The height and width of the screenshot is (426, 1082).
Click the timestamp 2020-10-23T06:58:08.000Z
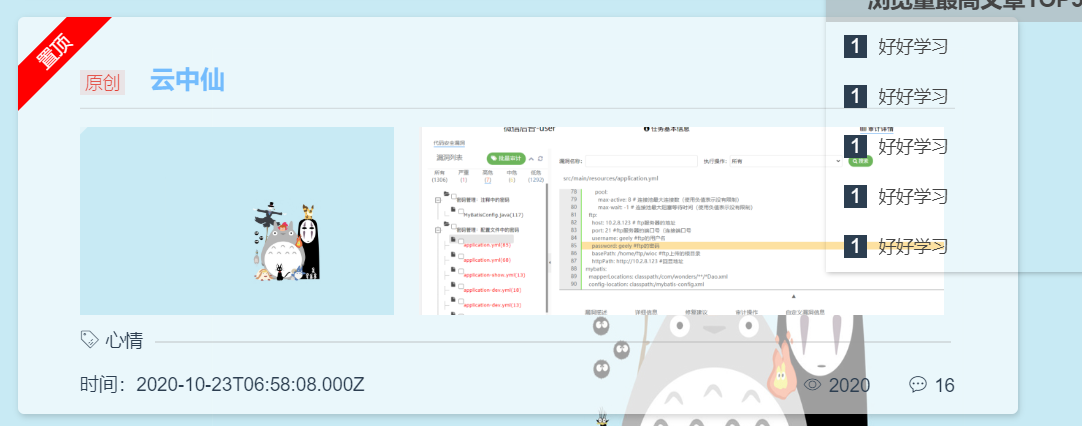tap(250, 385)
